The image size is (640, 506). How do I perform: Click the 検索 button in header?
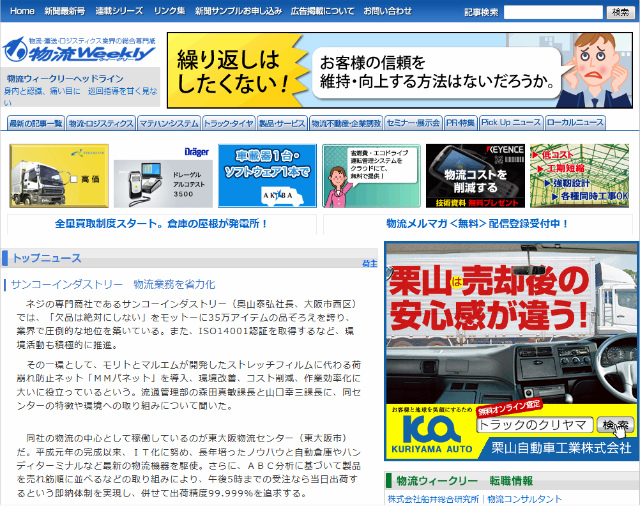point(620,12)
